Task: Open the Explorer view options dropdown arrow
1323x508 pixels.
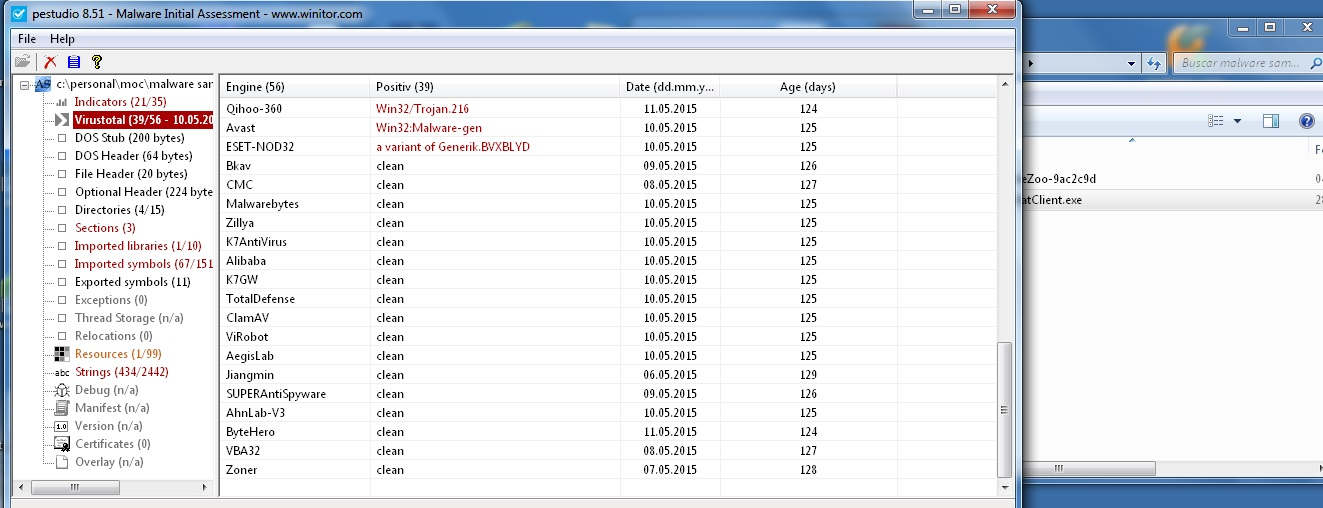Action: pos(1237,121)
